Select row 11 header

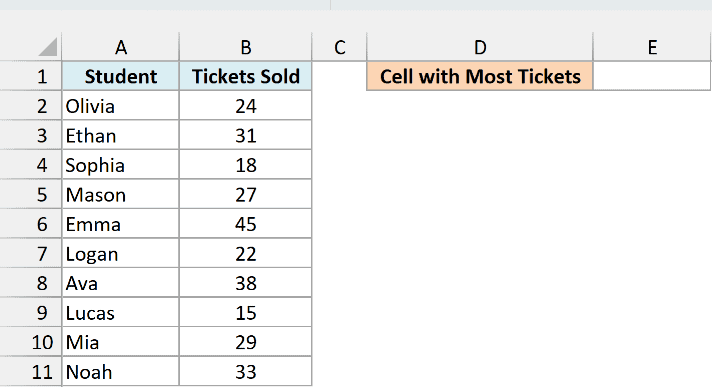click(x=30, y=372)
